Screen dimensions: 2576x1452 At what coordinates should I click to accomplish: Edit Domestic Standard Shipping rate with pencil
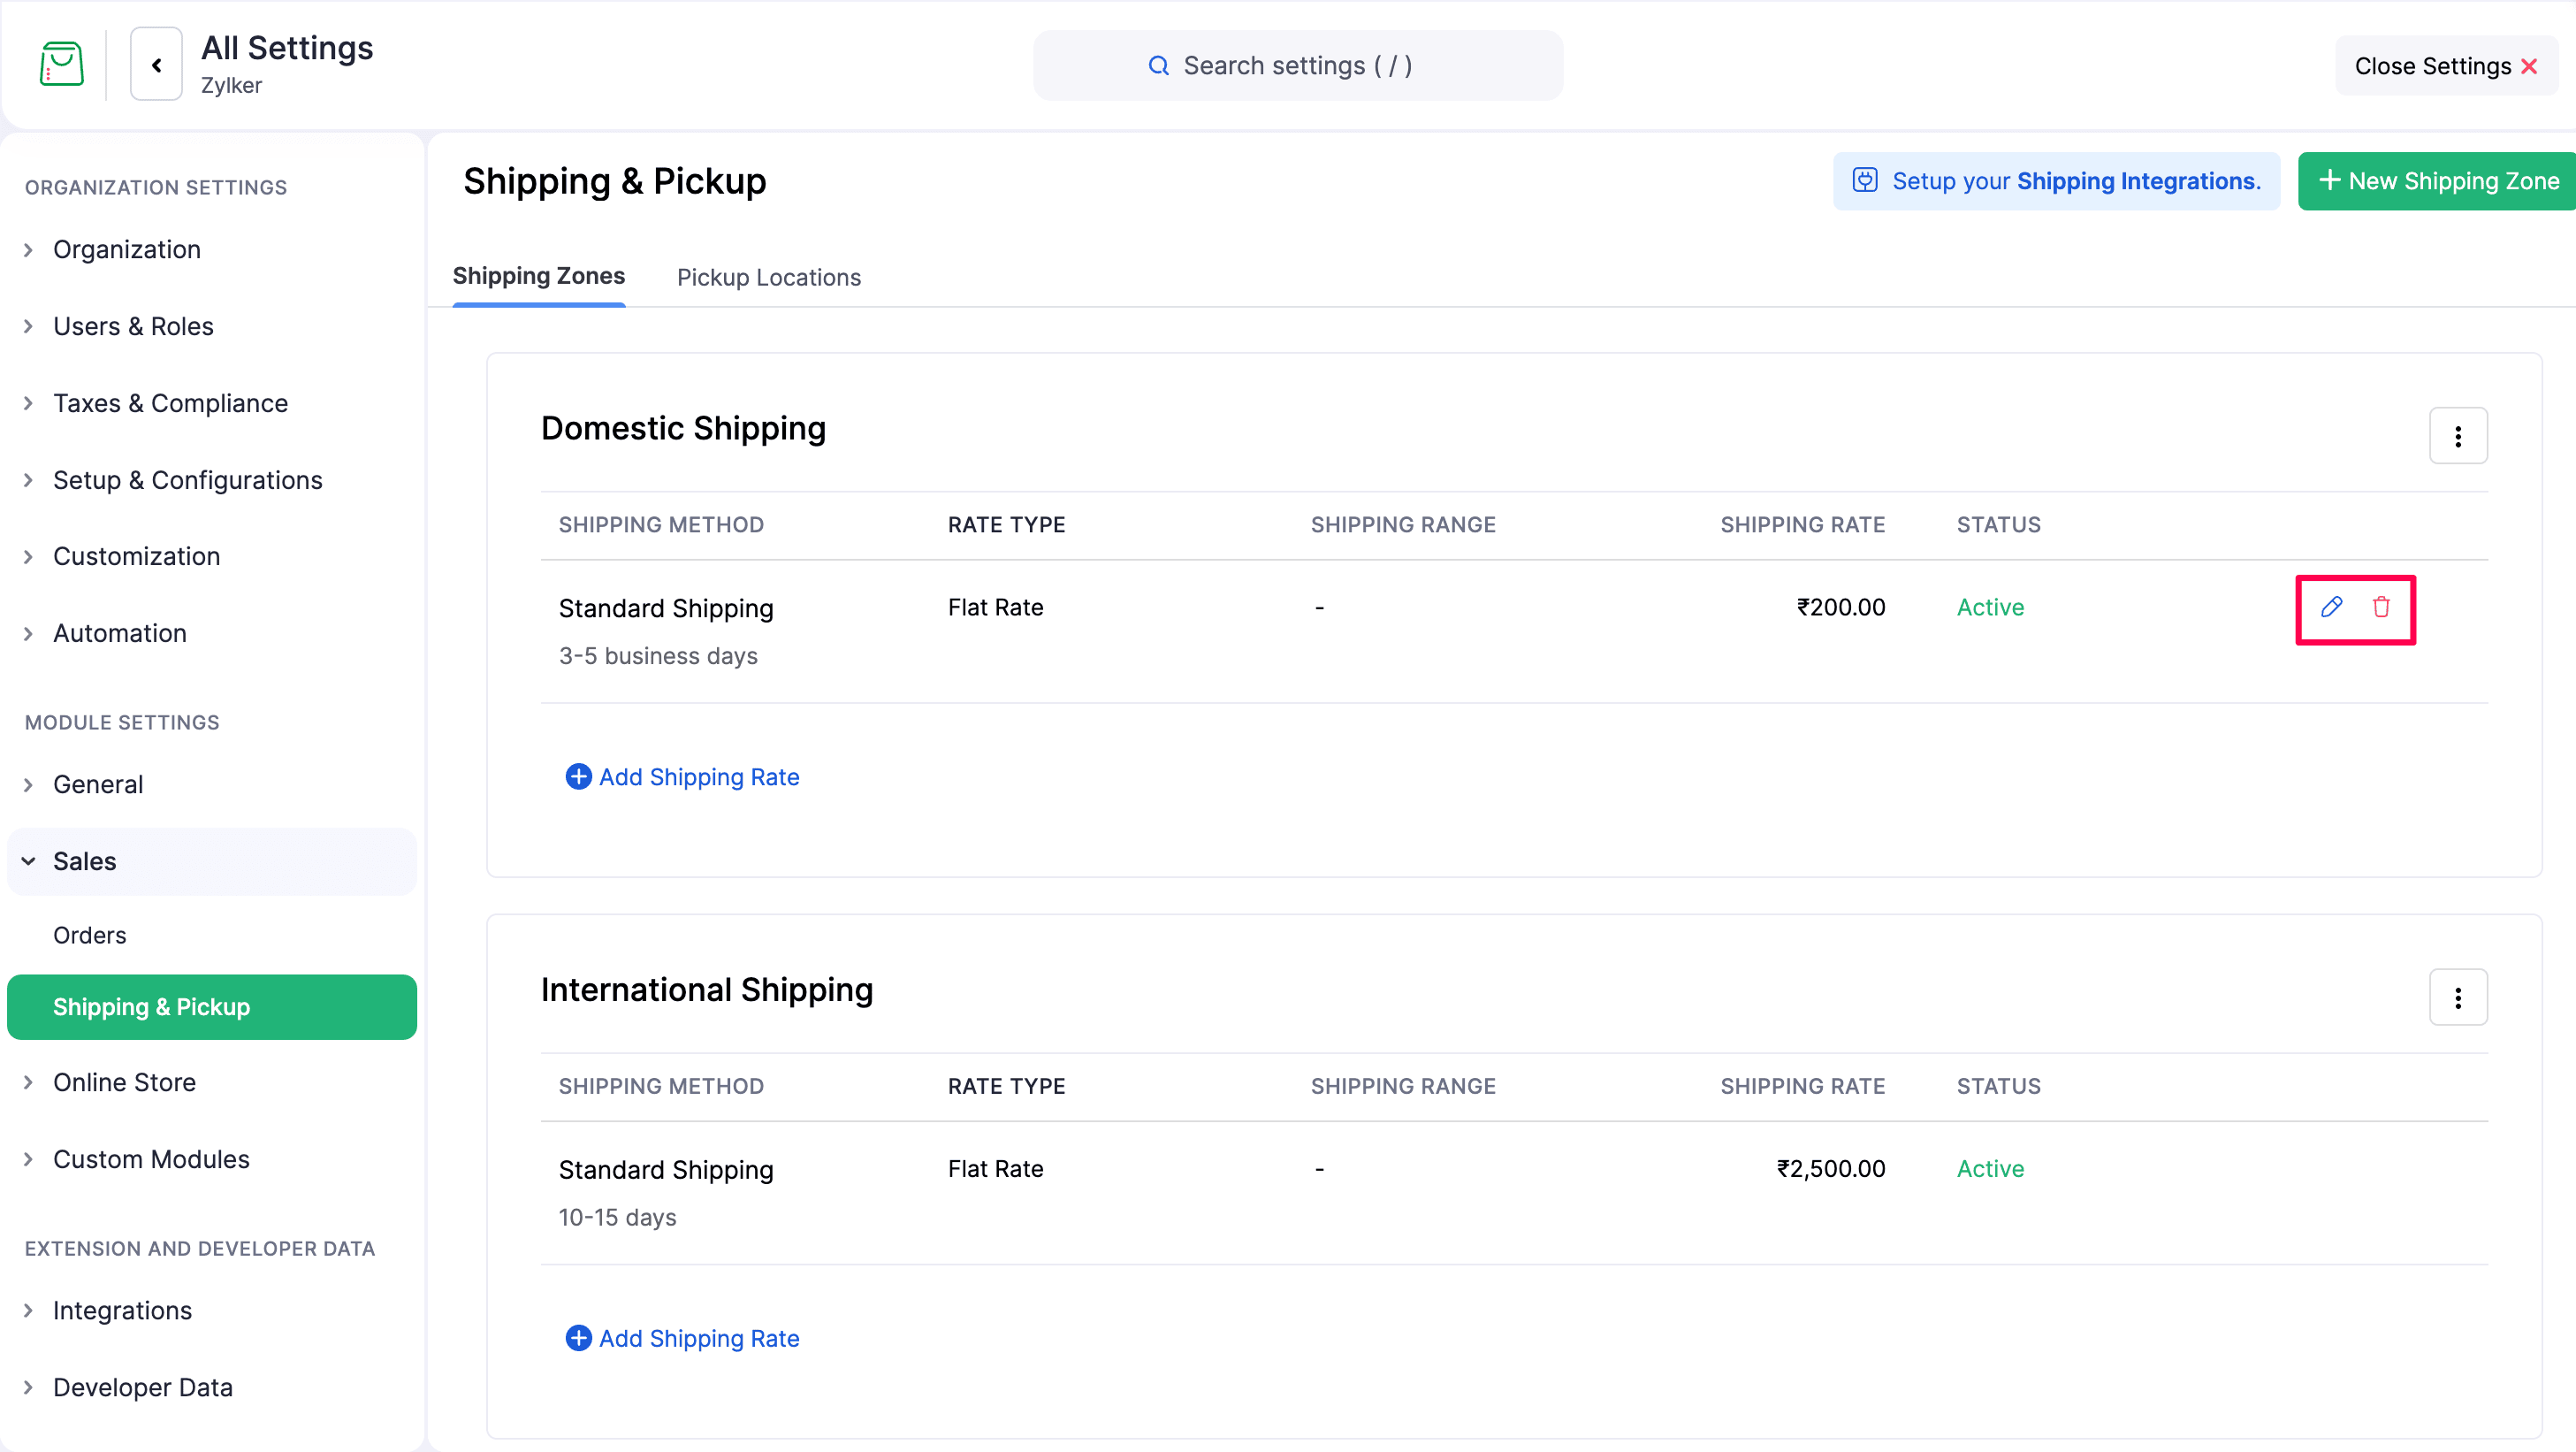[2331, 607]
